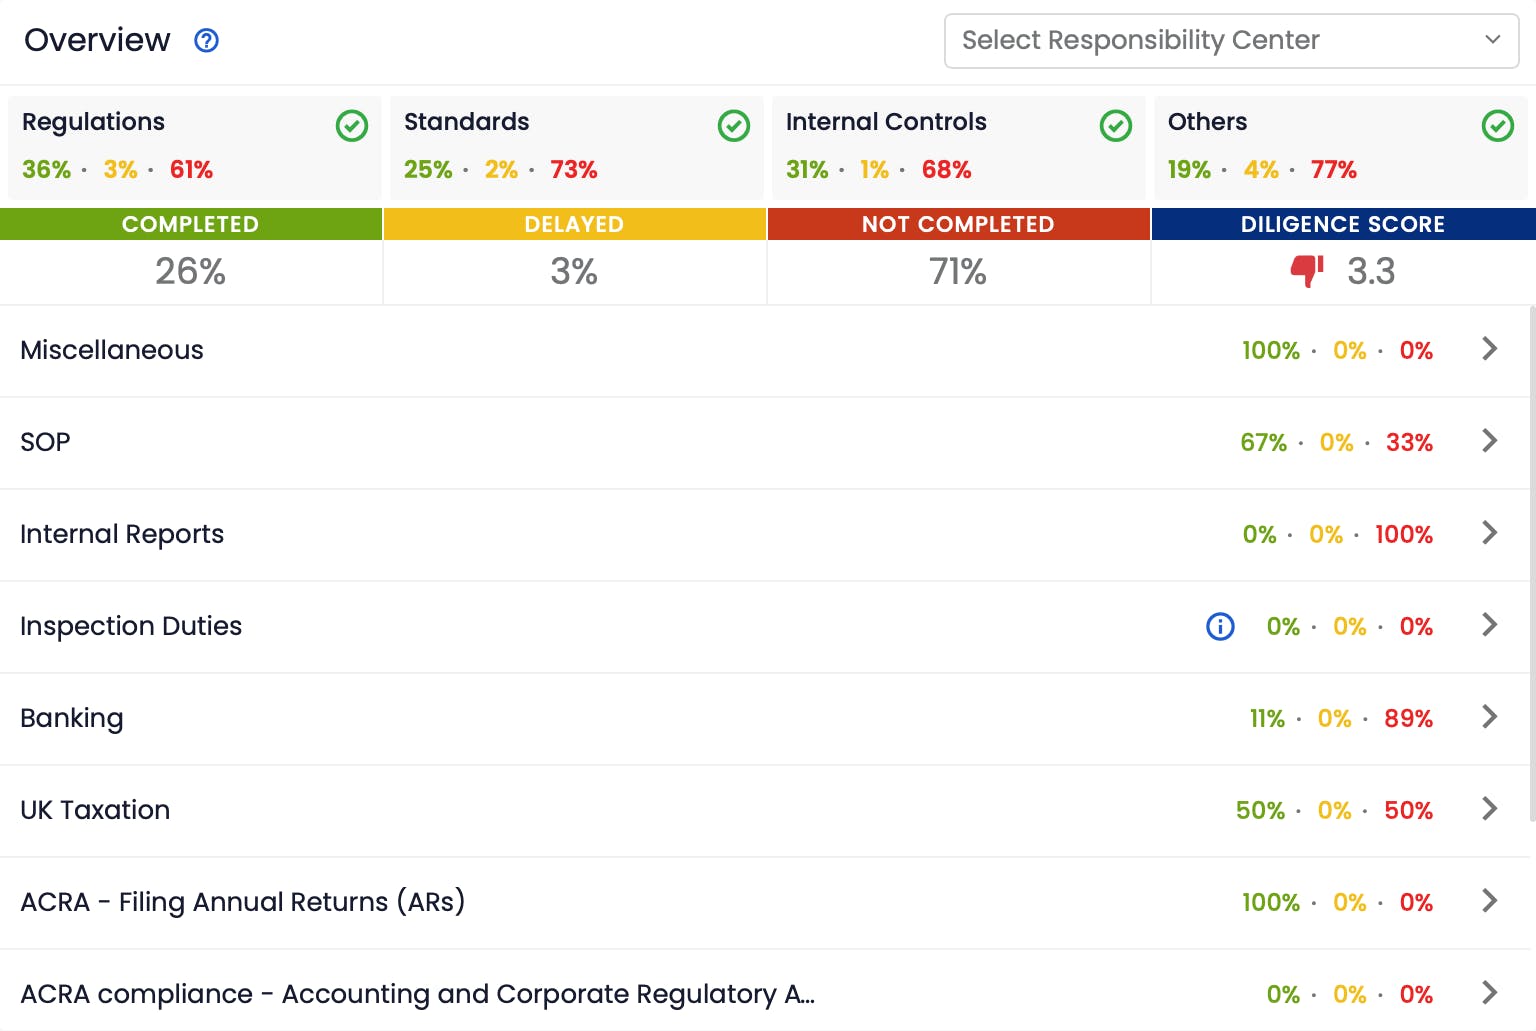Screen dimensions: 1536x1031
Task: Select the Not Completed status tab
Action: point(958,224)
